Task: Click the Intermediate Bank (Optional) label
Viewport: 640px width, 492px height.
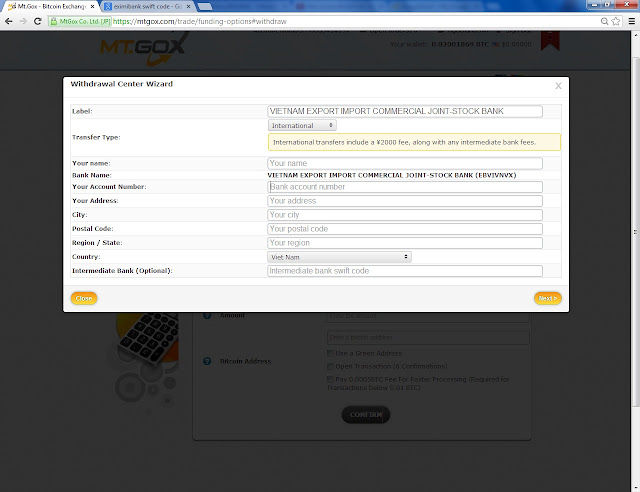Action: tap(122, 271)
